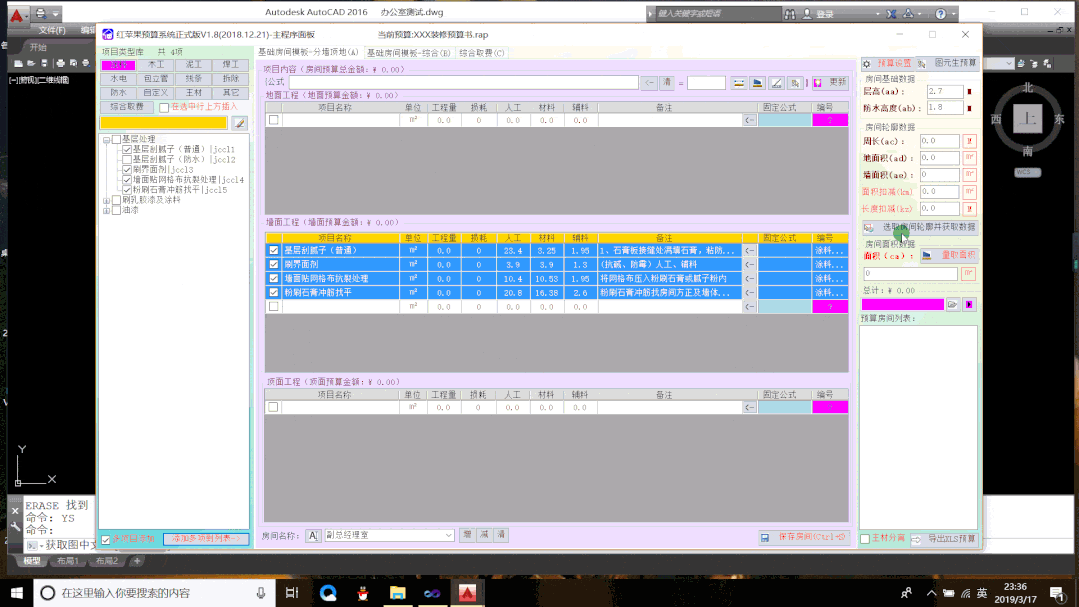Click the text 'A' icon beside 房间名称
Image resolution: width=1079 pixels, height=607 pixels.
click(x=314, y=536)
